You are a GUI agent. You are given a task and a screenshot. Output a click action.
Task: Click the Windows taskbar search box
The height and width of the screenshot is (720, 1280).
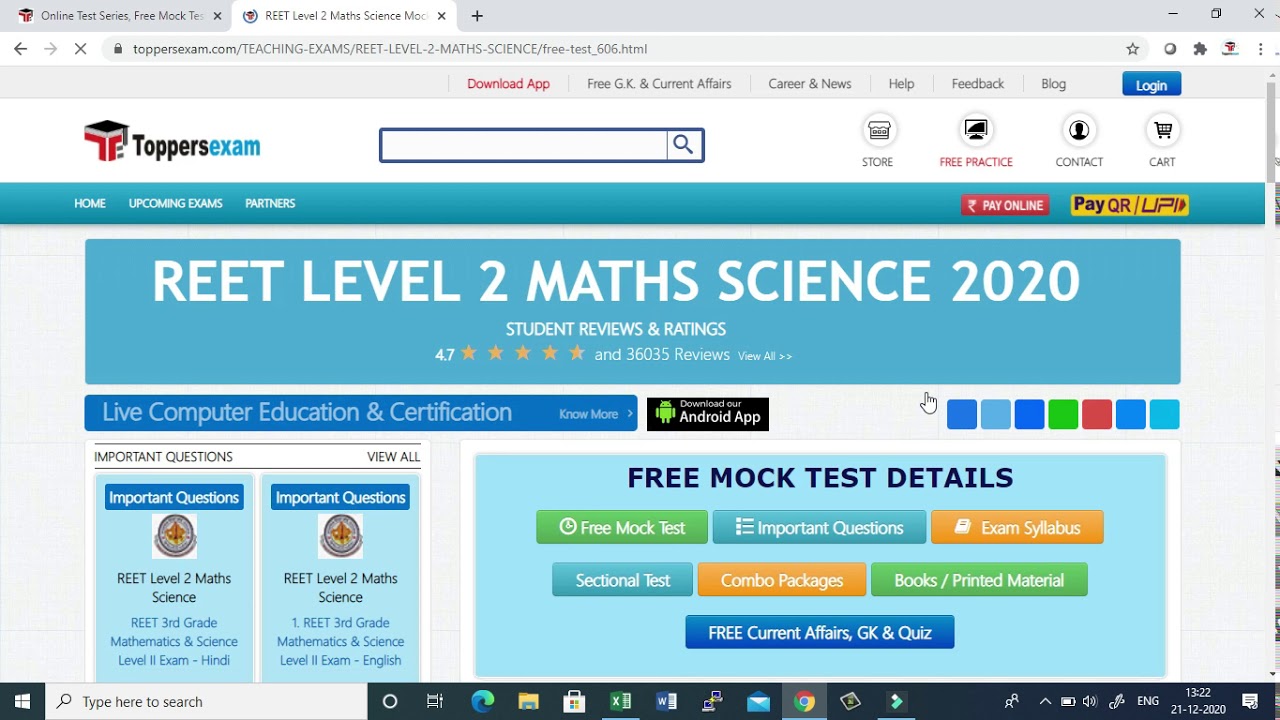[x=207, y=701]
